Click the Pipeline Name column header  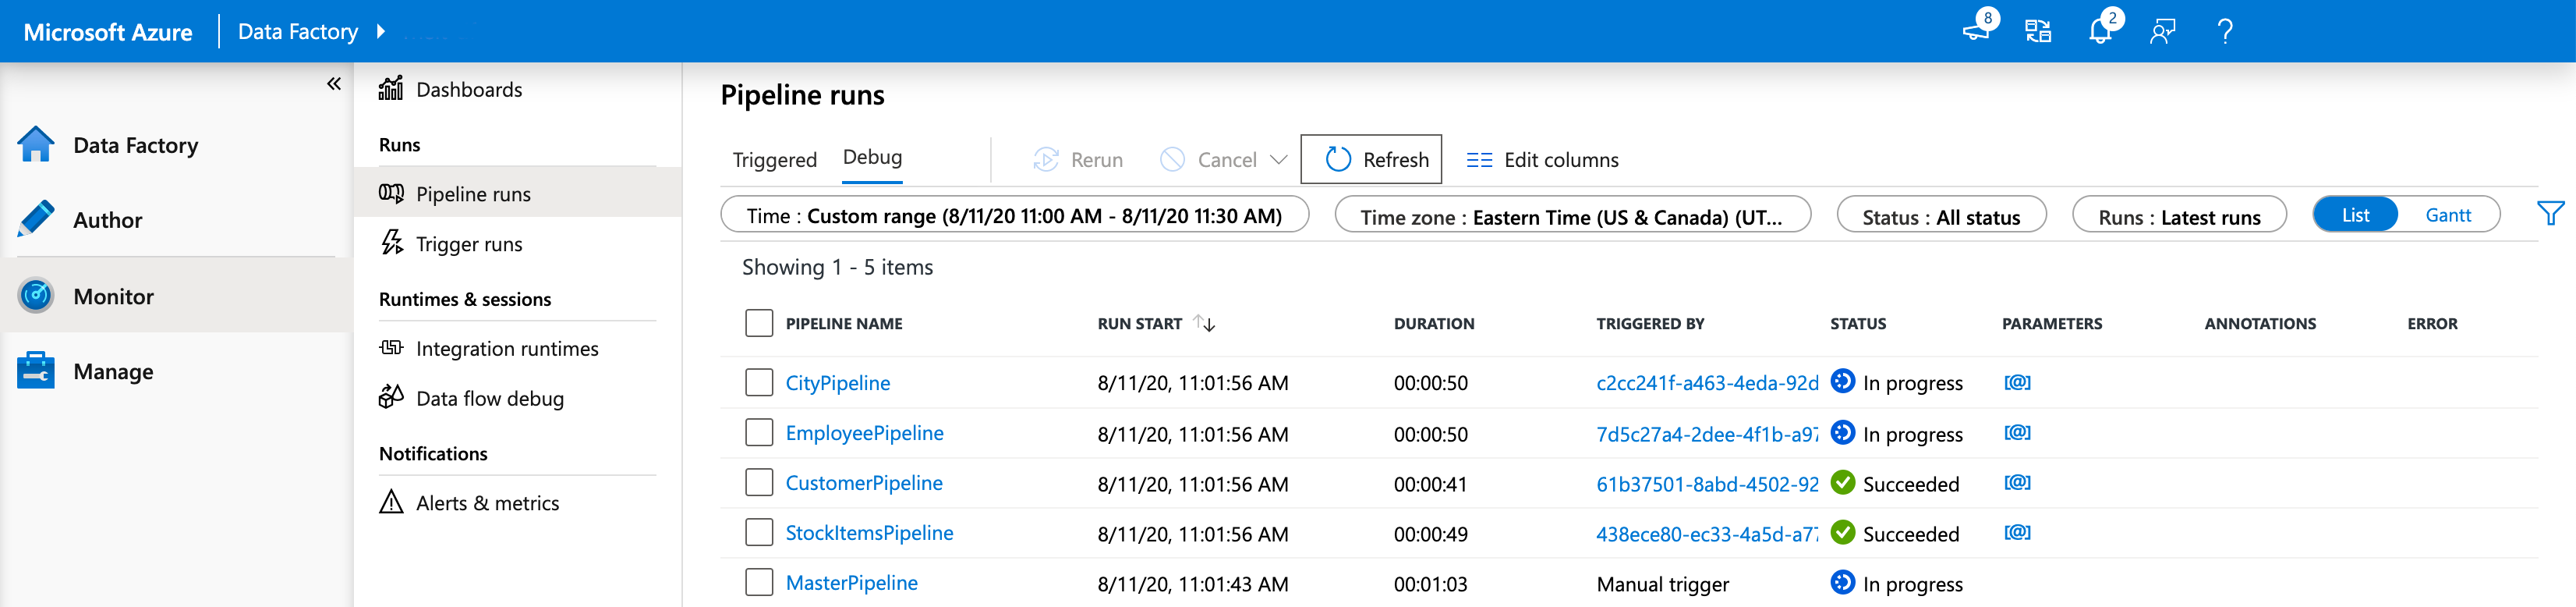843,323
